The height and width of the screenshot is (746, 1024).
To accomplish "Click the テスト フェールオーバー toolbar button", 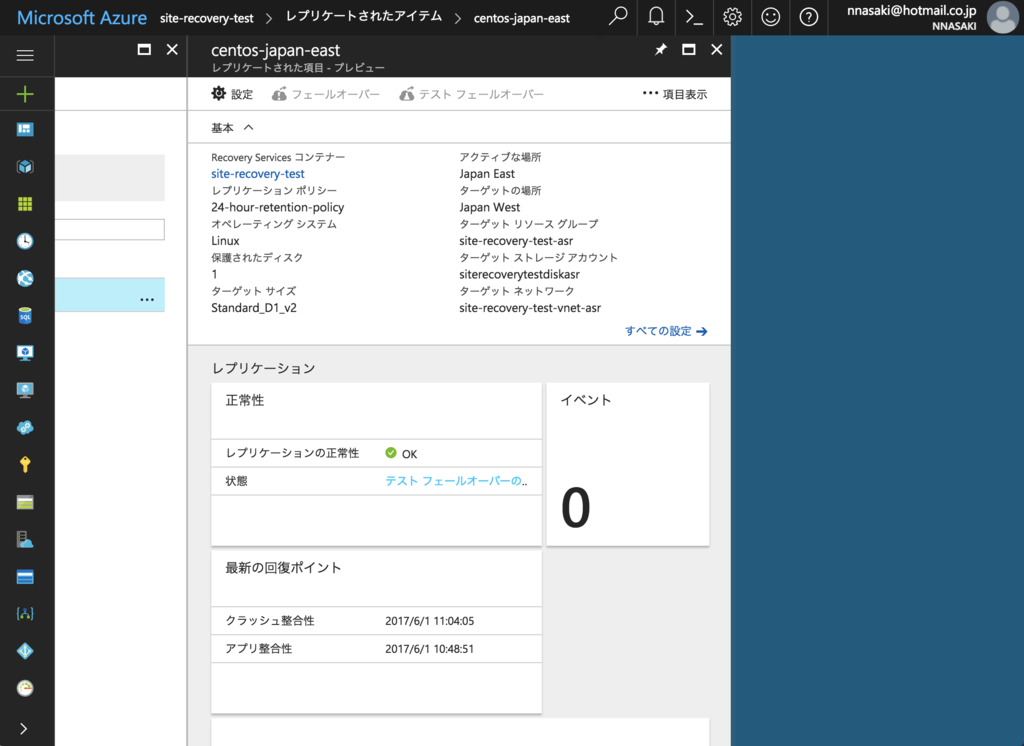I will click(471, 94).
